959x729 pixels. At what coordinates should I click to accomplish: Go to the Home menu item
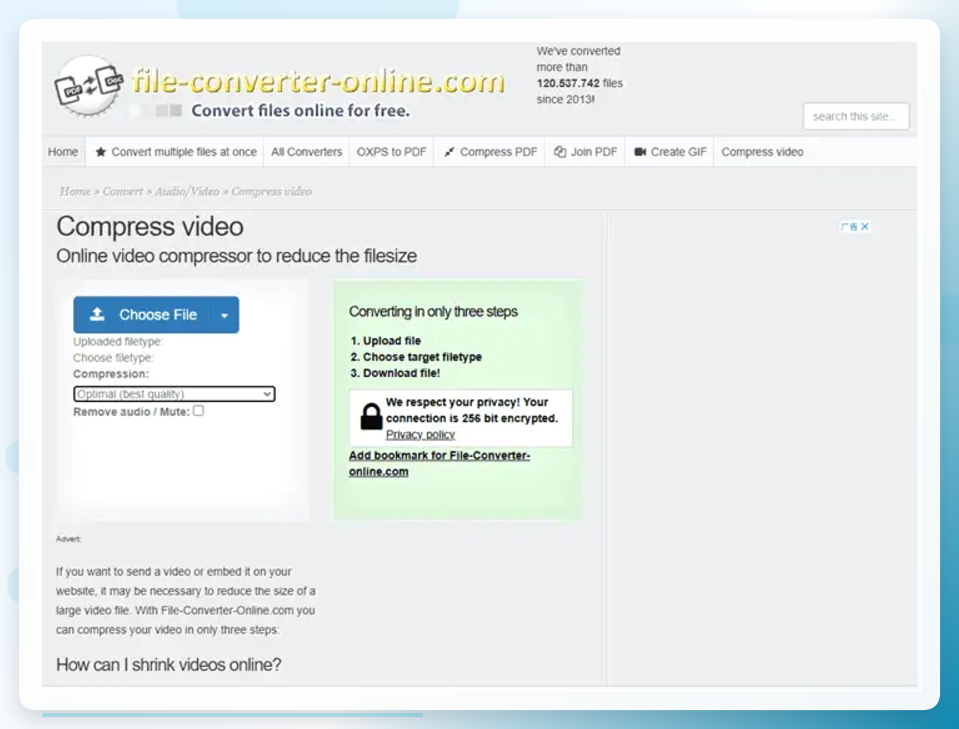pos(63,152)
